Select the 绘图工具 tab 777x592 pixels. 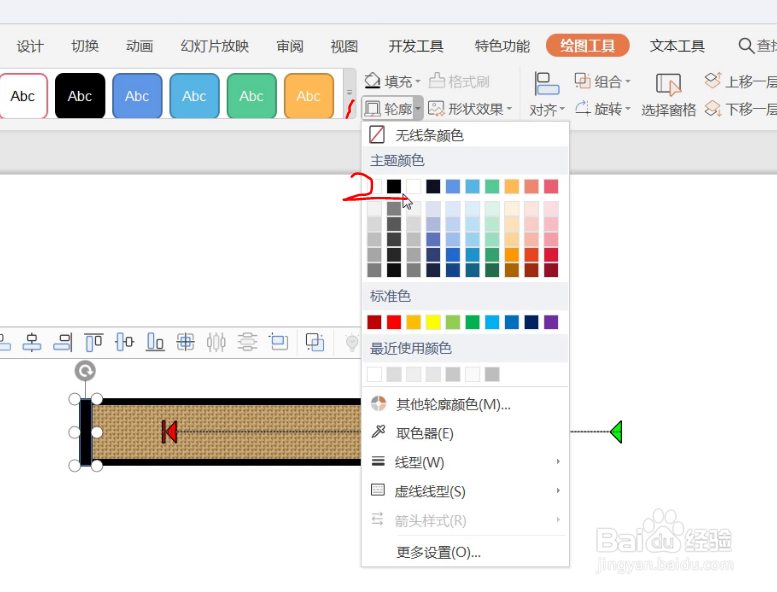pyautogui.click(x=588, y=46)
